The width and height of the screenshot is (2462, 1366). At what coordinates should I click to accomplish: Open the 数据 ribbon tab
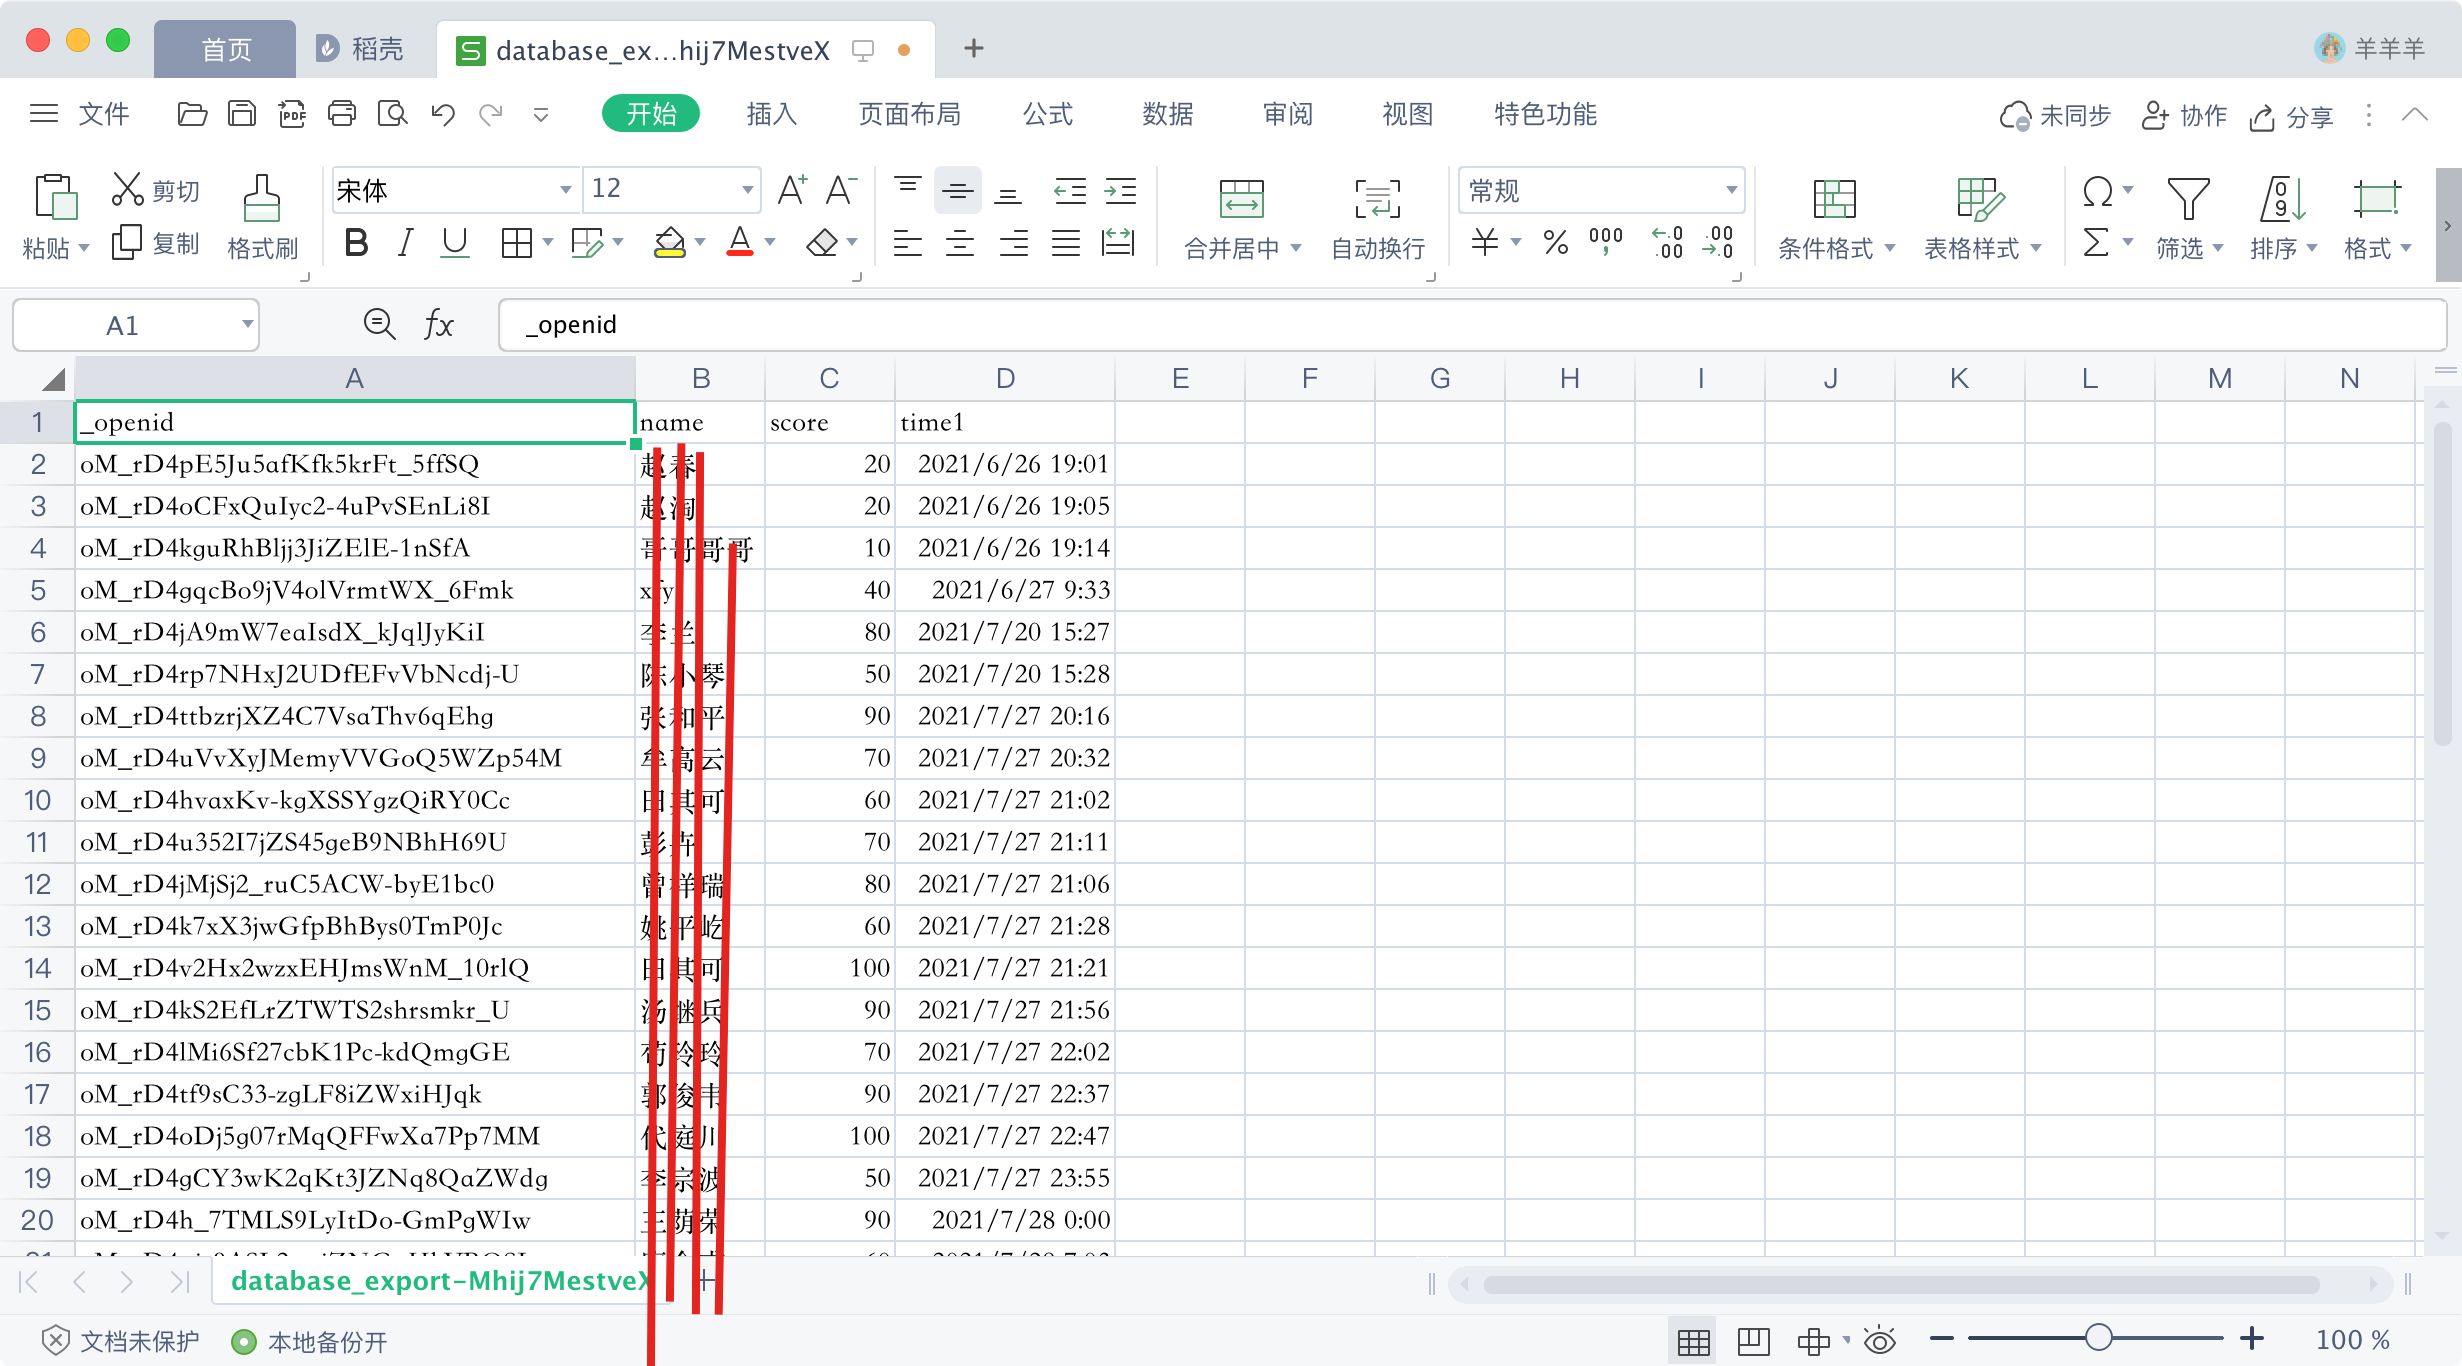pos(1167,114)
